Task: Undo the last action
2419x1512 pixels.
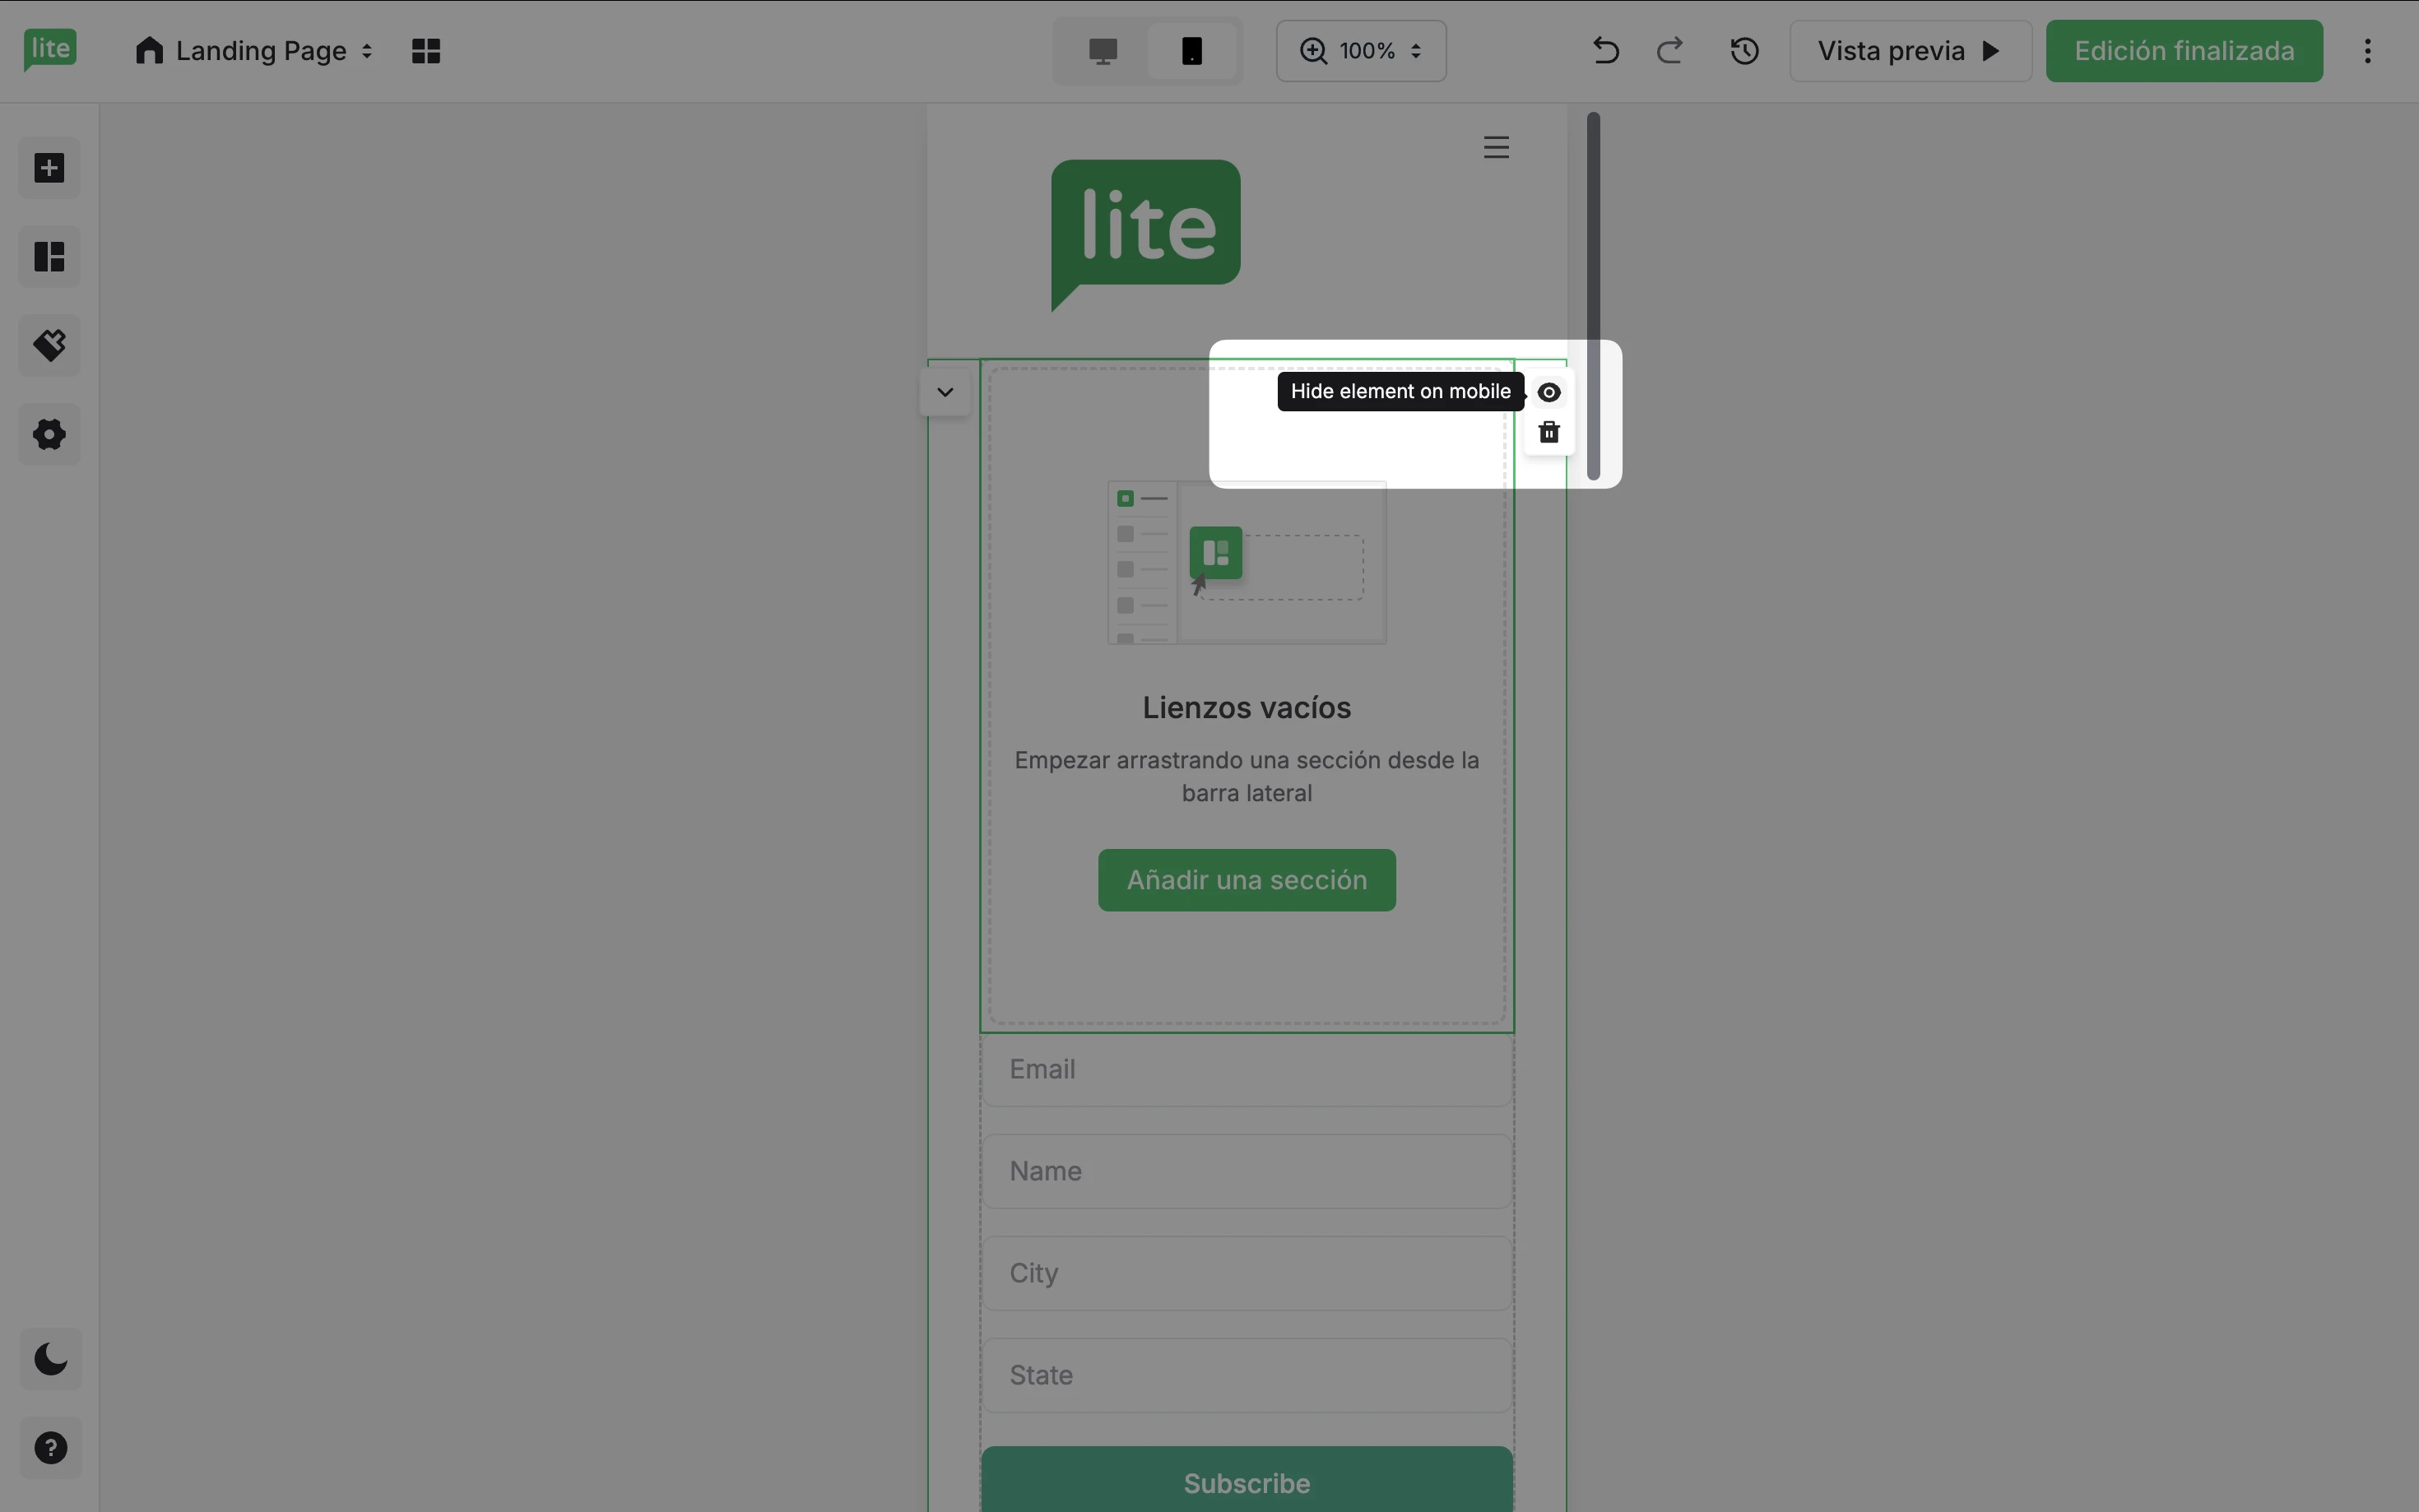Action: pos(1605,51)
